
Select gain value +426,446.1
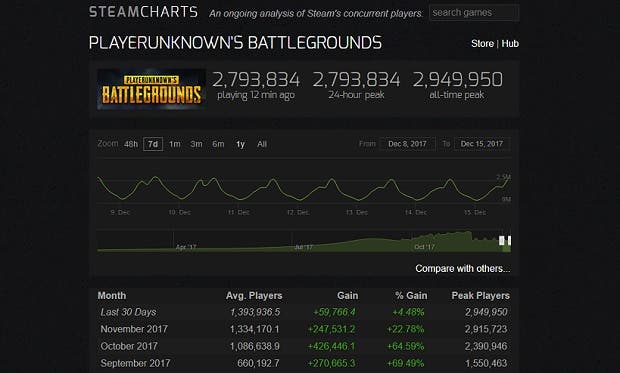click(331, 346)
